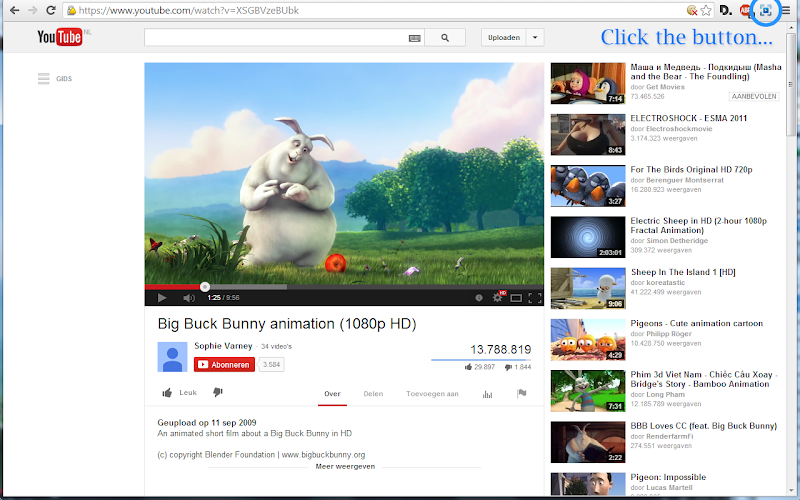Viewport: 800px width, 500px height.
Task: Open the video statistics bar chart icon
Action: [x=487, y=394]
